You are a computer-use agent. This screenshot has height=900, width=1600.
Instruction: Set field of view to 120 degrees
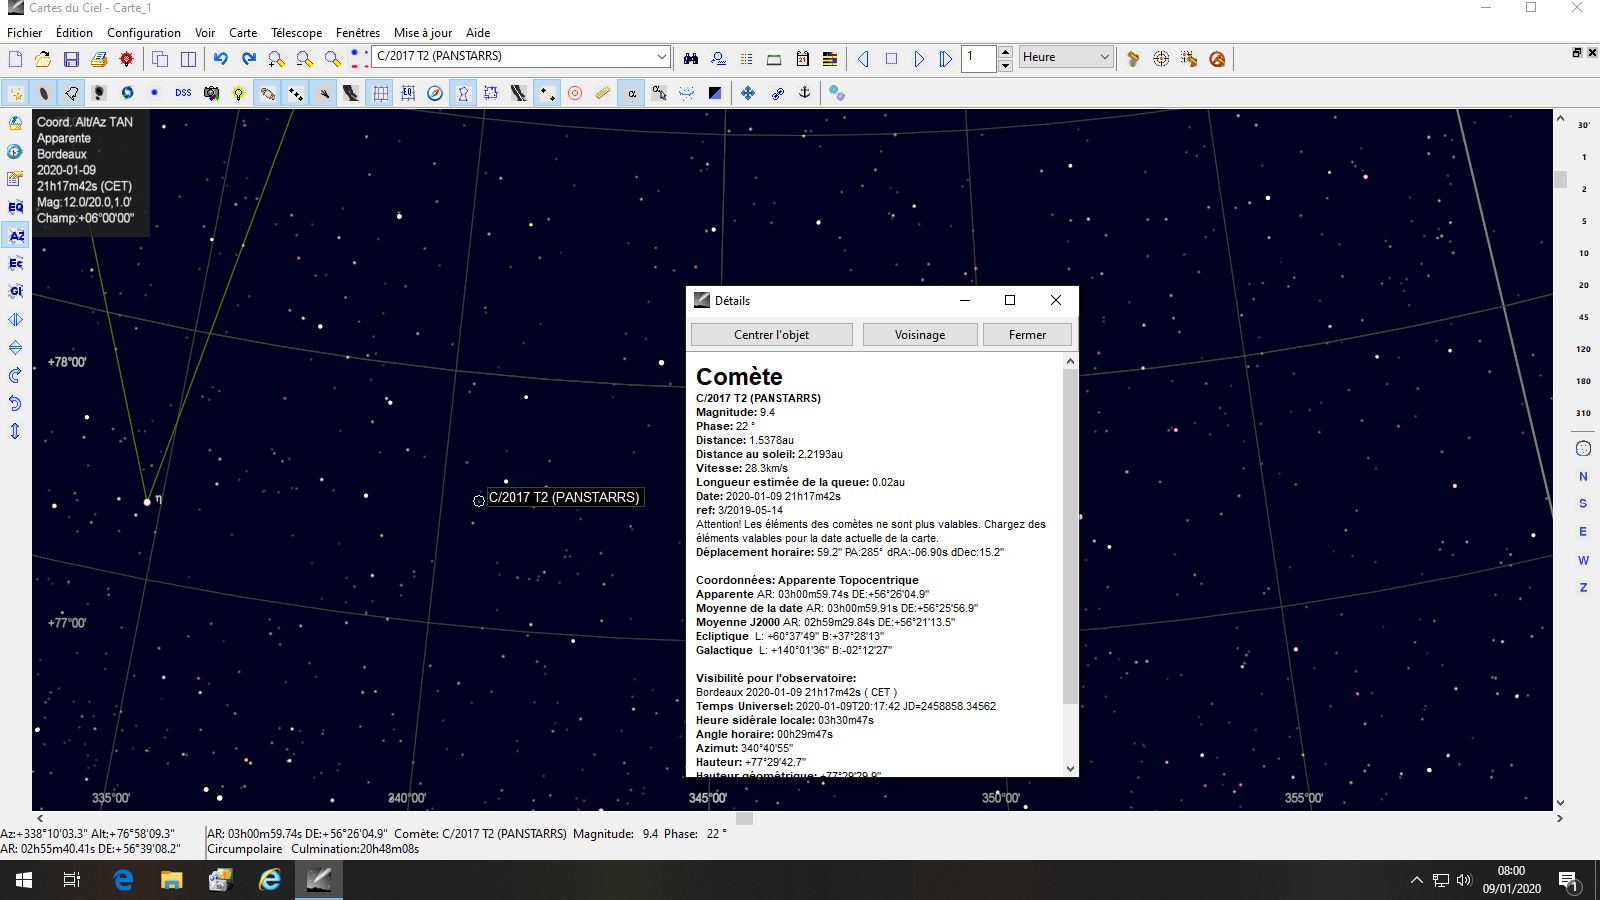[x=1583, y=349]
